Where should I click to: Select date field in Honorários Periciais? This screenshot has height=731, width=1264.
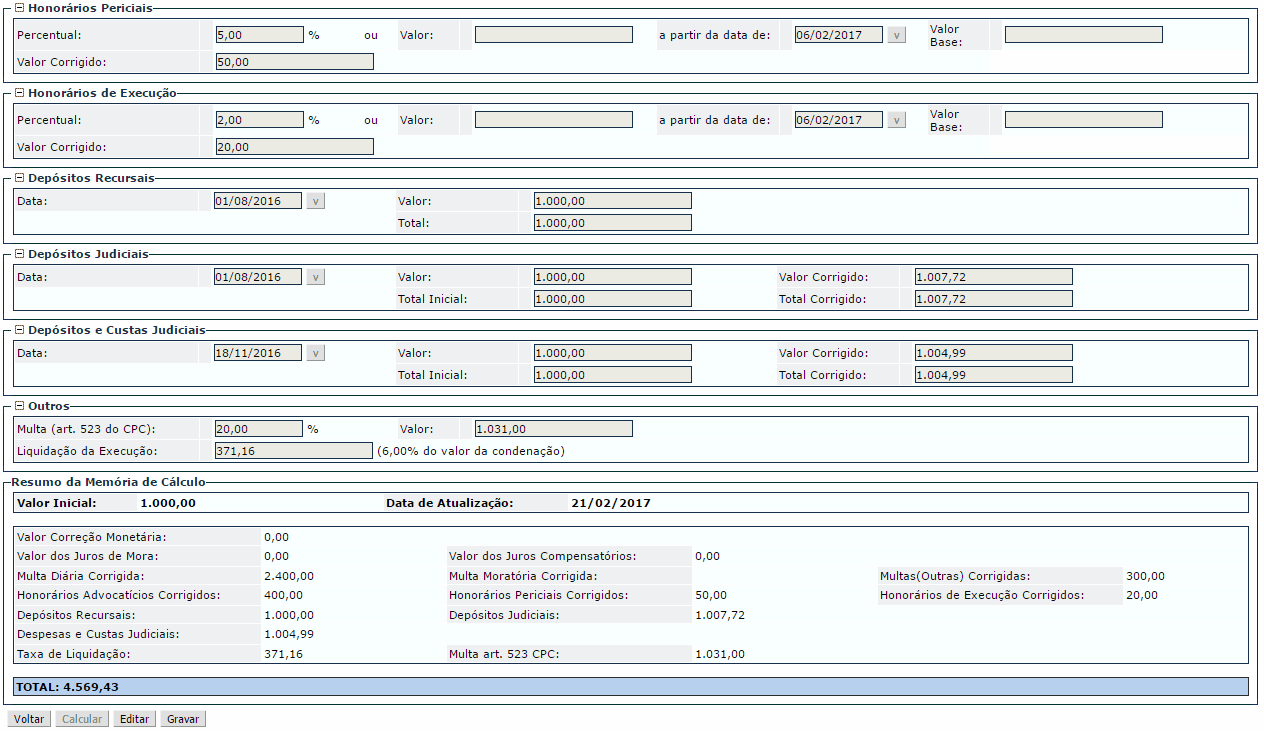tap(839, 35)
